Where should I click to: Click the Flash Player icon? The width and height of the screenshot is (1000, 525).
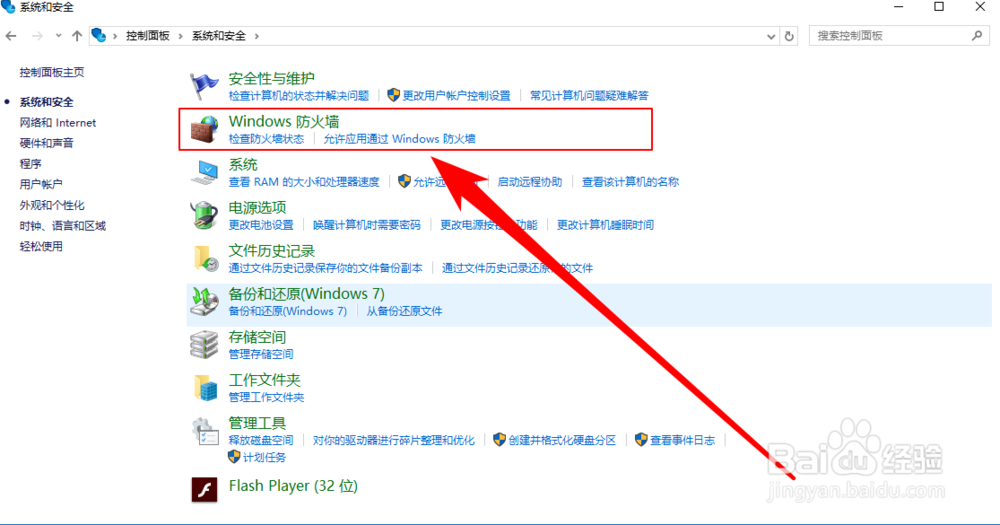click(x=204, y=489)
